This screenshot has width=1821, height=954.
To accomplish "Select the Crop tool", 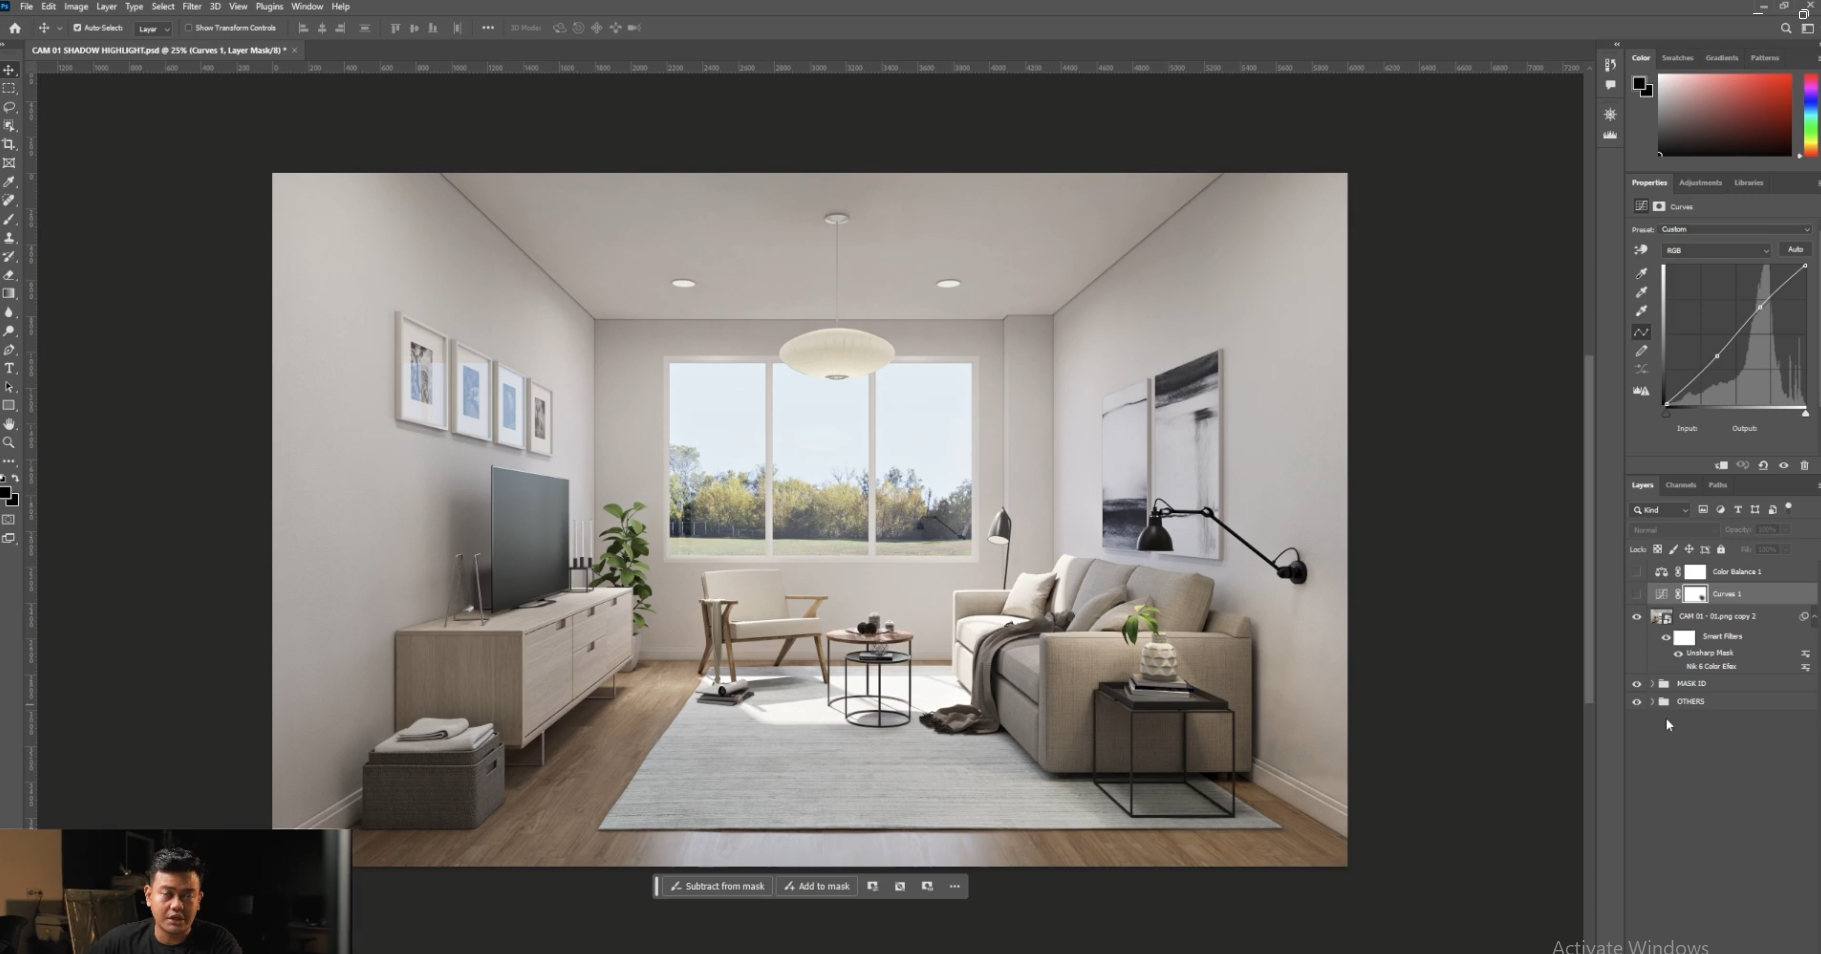I will click(x=10, y=143).
